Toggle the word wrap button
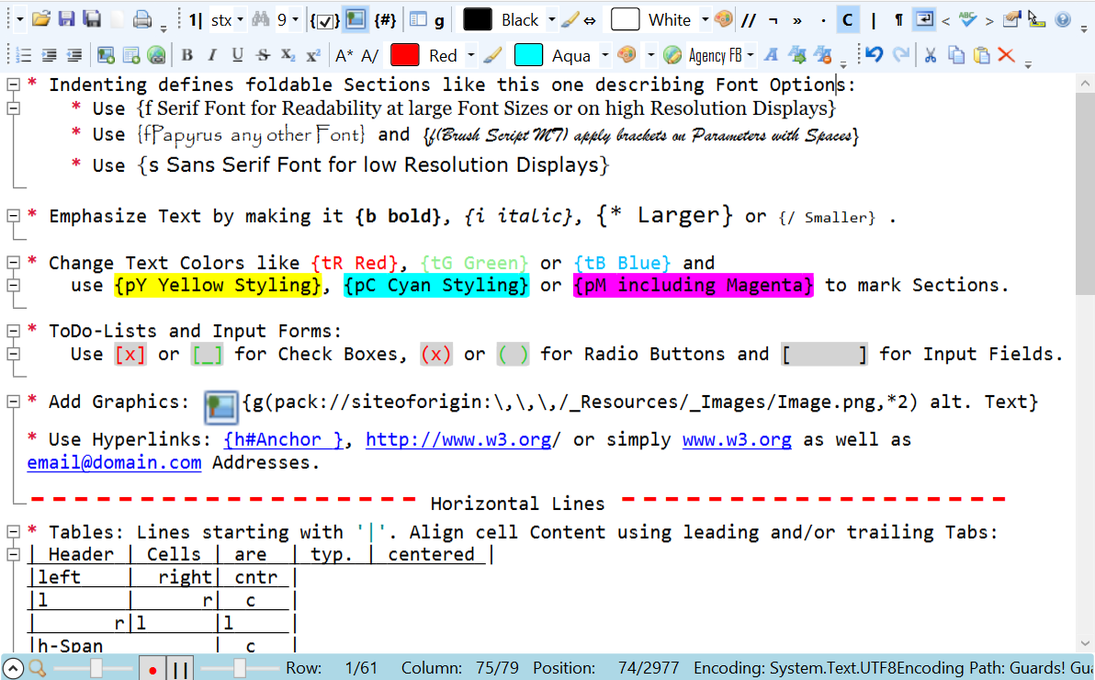 923,20
